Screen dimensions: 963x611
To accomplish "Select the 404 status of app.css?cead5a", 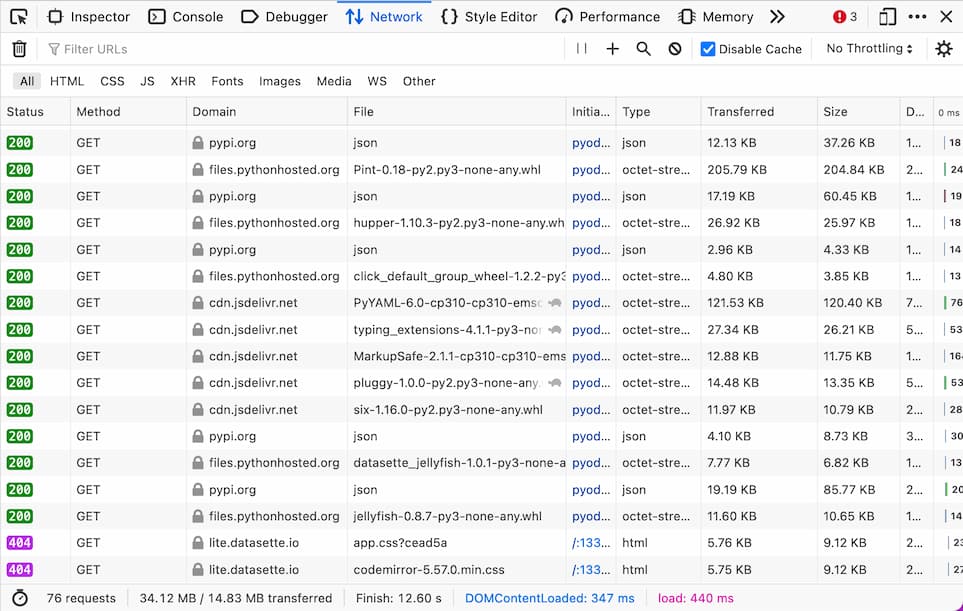I will coord(20,543).
